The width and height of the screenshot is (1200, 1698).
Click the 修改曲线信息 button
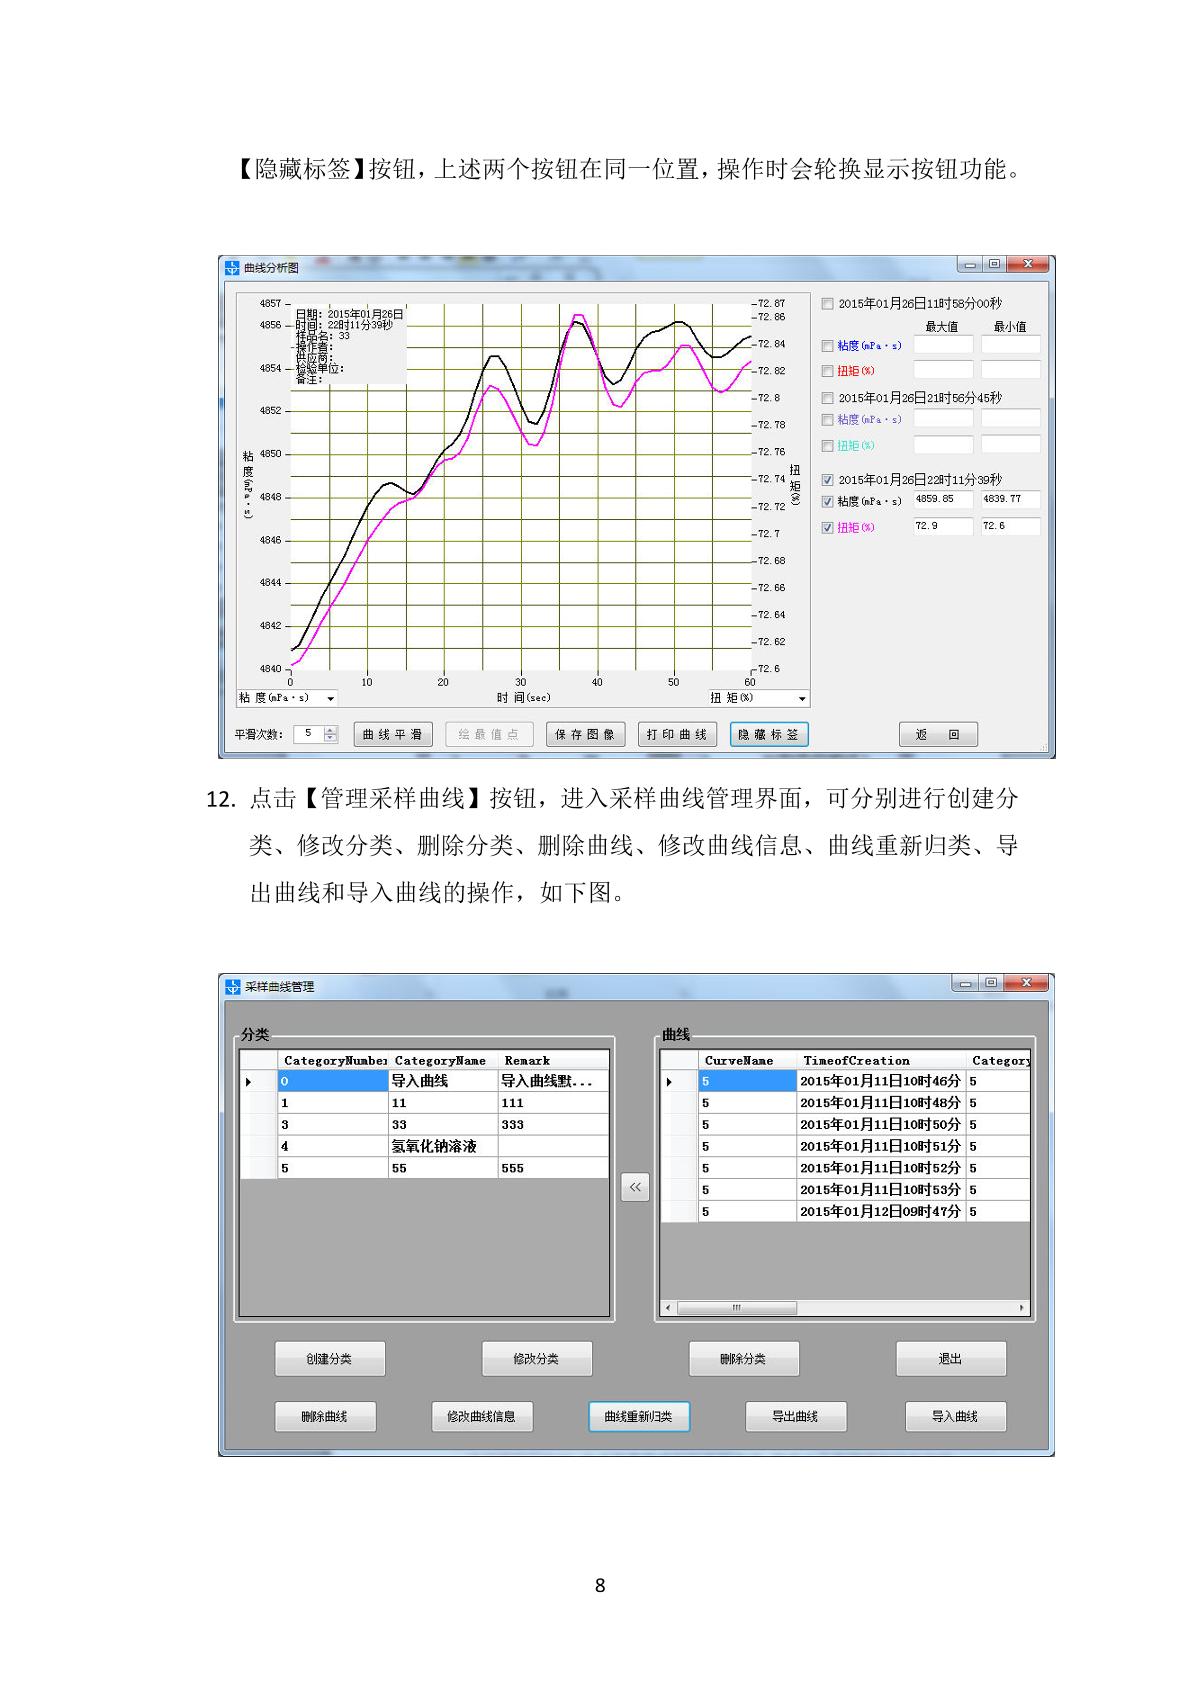tap(482, 1417)
